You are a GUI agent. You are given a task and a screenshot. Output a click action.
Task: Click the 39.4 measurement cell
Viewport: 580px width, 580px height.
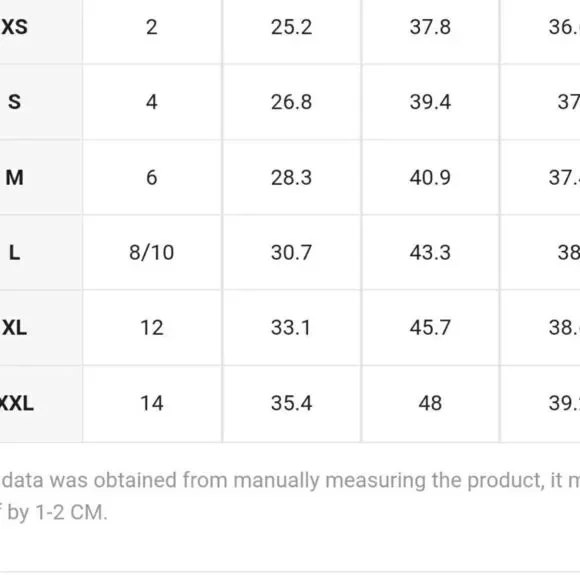(430, 102)
